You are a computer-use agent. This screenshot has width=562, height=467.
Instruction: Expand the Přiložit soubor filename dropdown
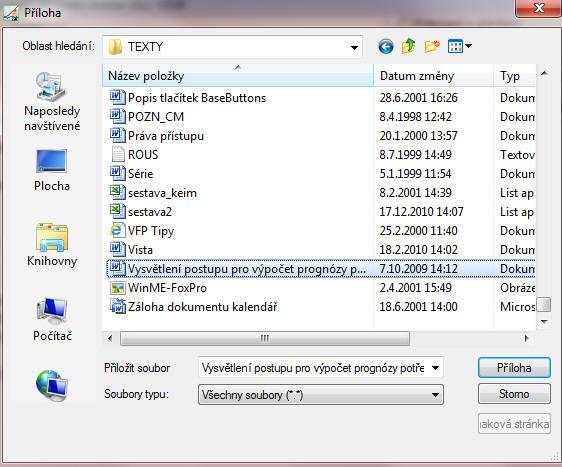click(435, 368)
